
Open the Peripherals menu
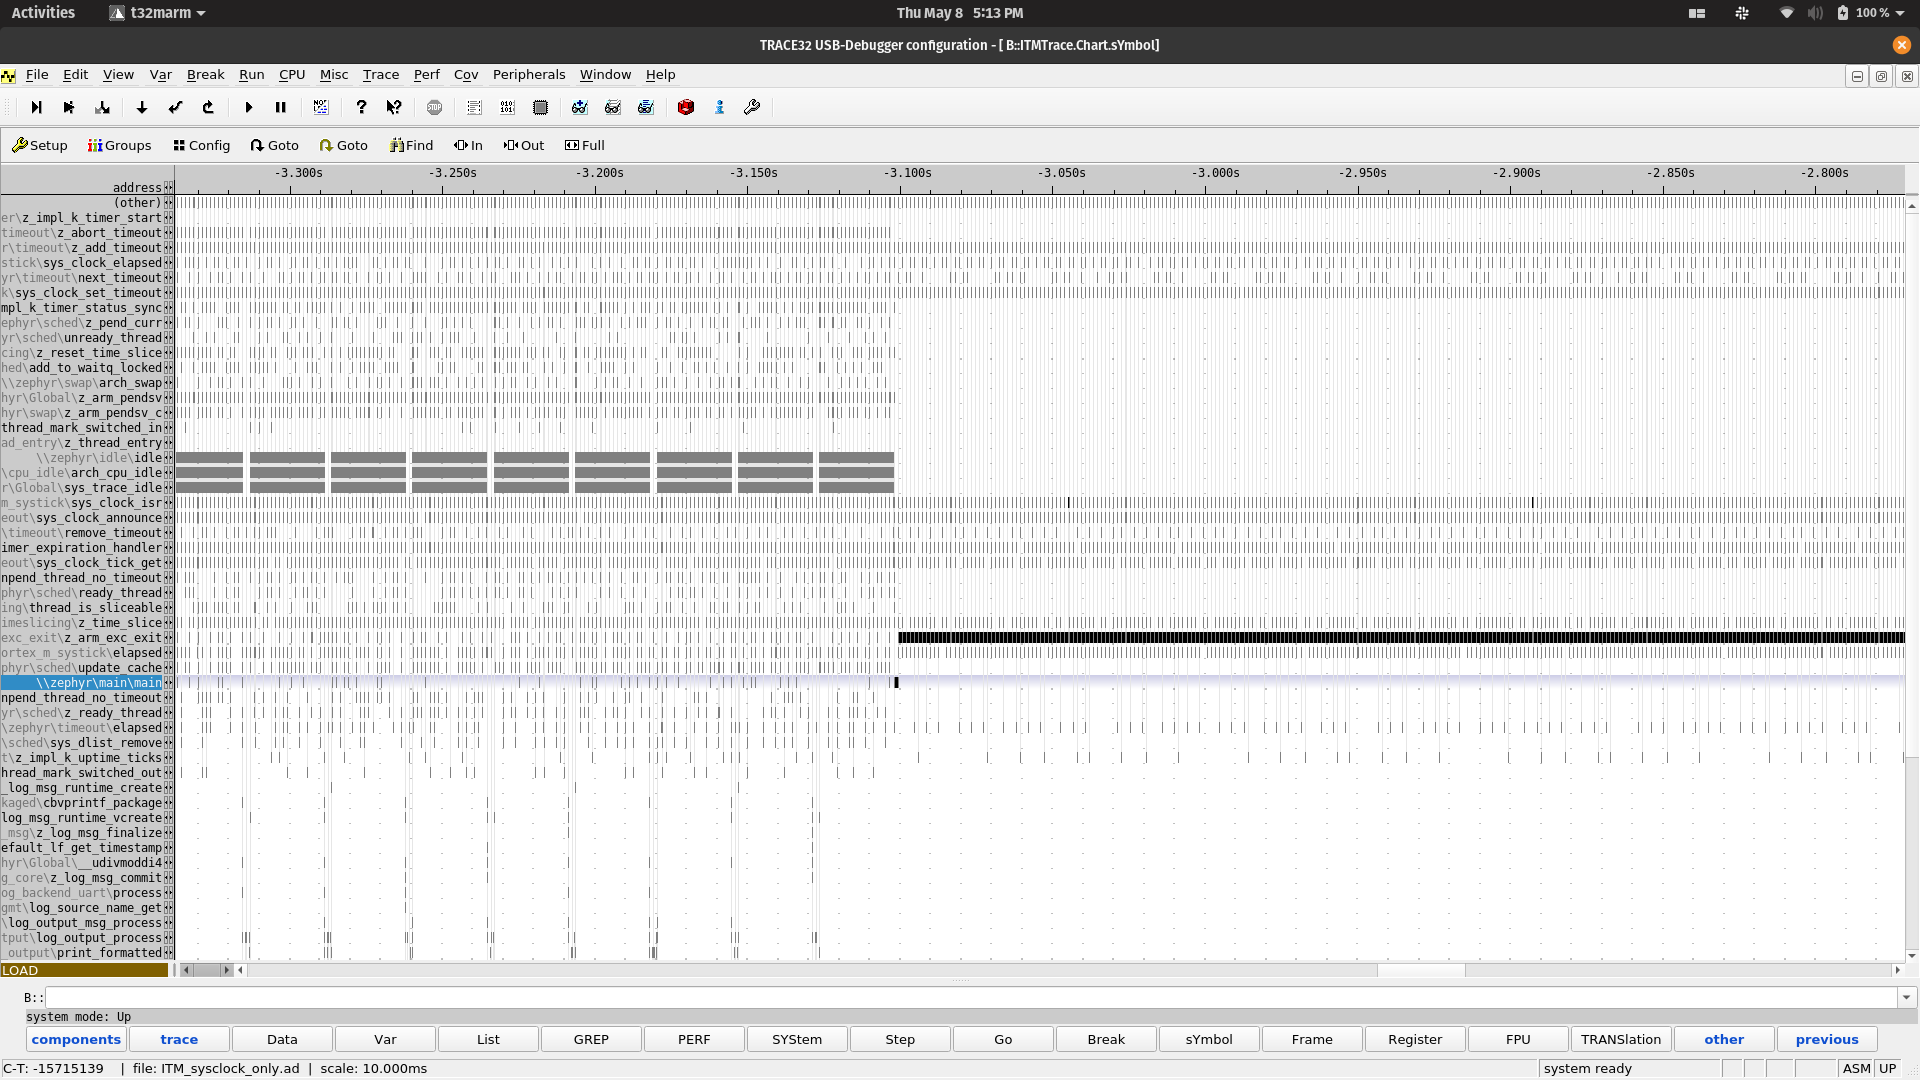click(528, 75)
